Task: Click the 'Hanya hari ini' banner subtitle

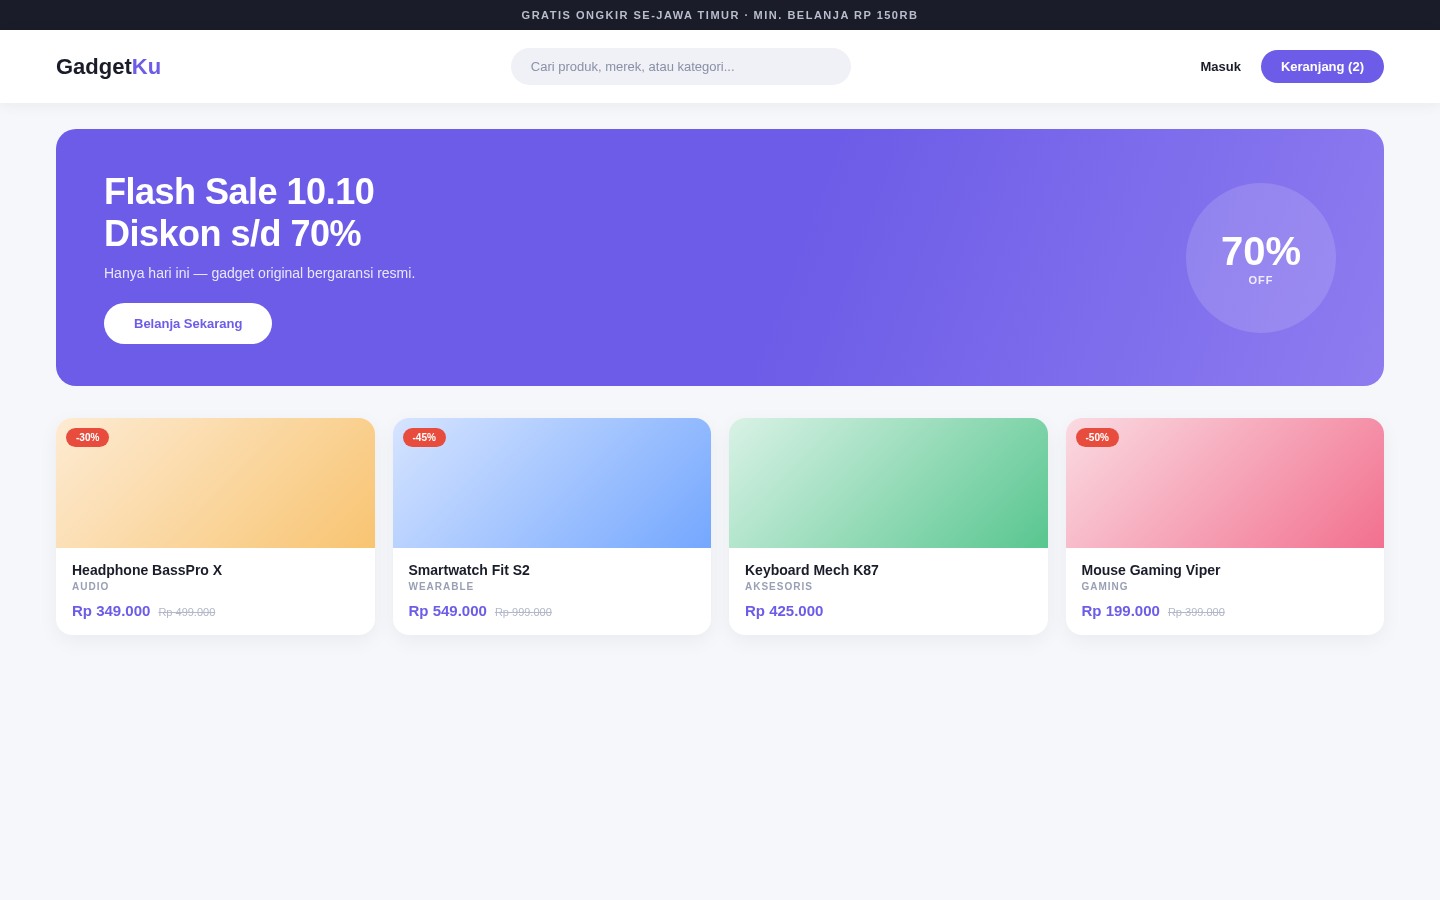Action: click(x=259, y=273)
